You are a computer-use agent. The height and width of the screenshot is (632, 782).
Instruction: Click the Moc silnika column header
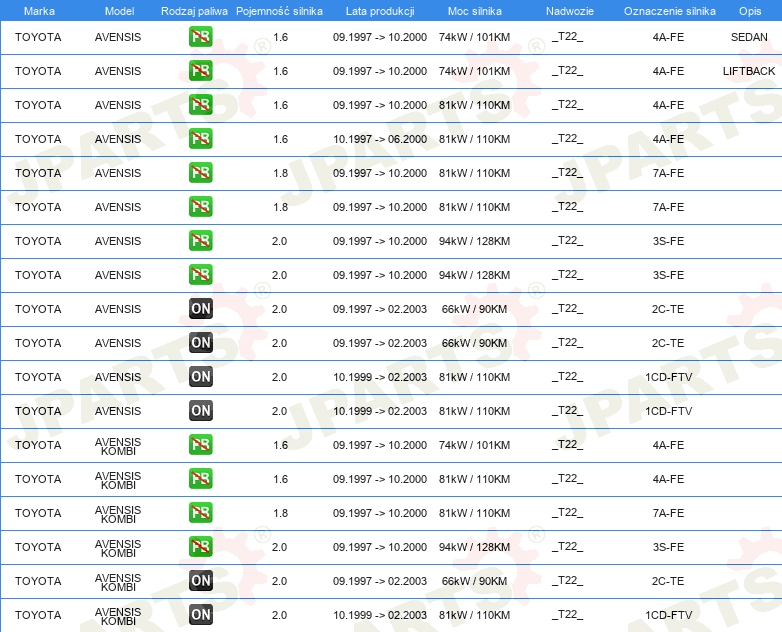pos(475,11)
